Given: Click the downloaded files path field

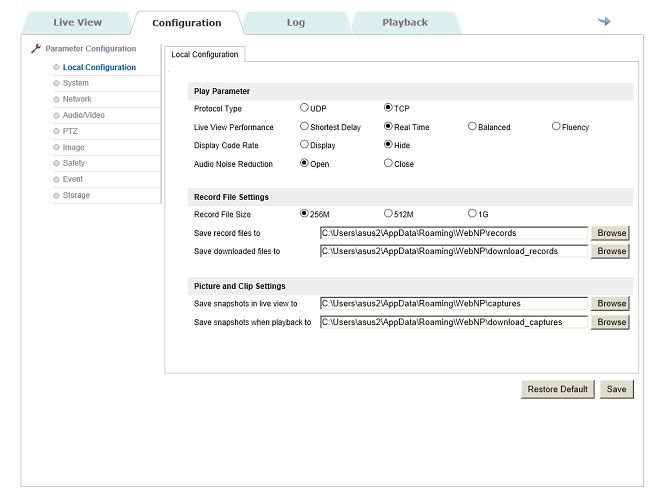Looking at the screenshot, I should point(453,251).
